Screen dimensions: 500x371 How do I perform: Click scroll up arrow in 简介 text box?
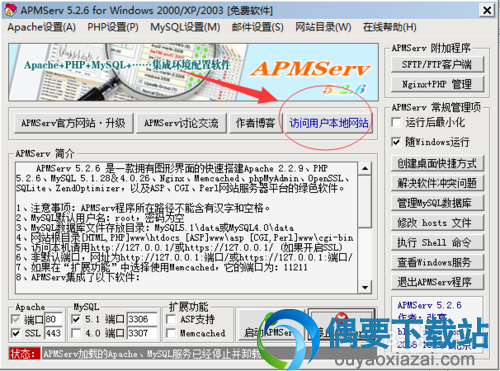tap(365, 169)
